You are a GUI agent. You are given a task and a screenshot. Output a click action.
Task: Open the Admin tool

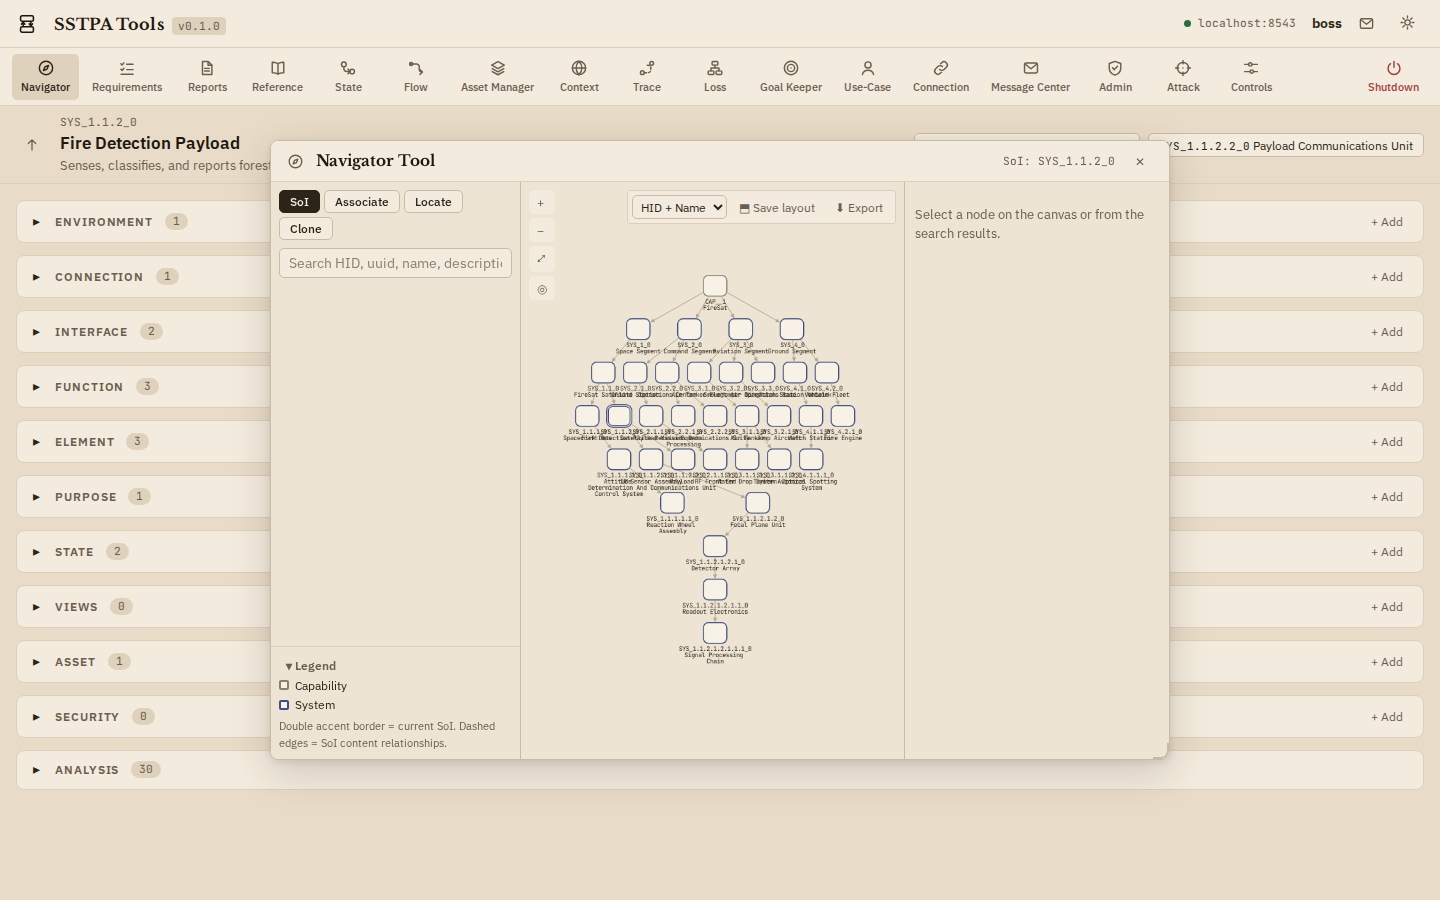(1115, 76)
